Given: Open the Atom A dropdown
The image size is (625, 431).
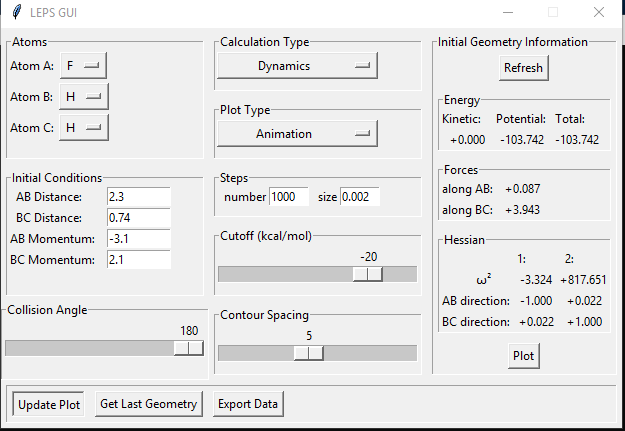Looking at the screenshot, I should (83, 65).
